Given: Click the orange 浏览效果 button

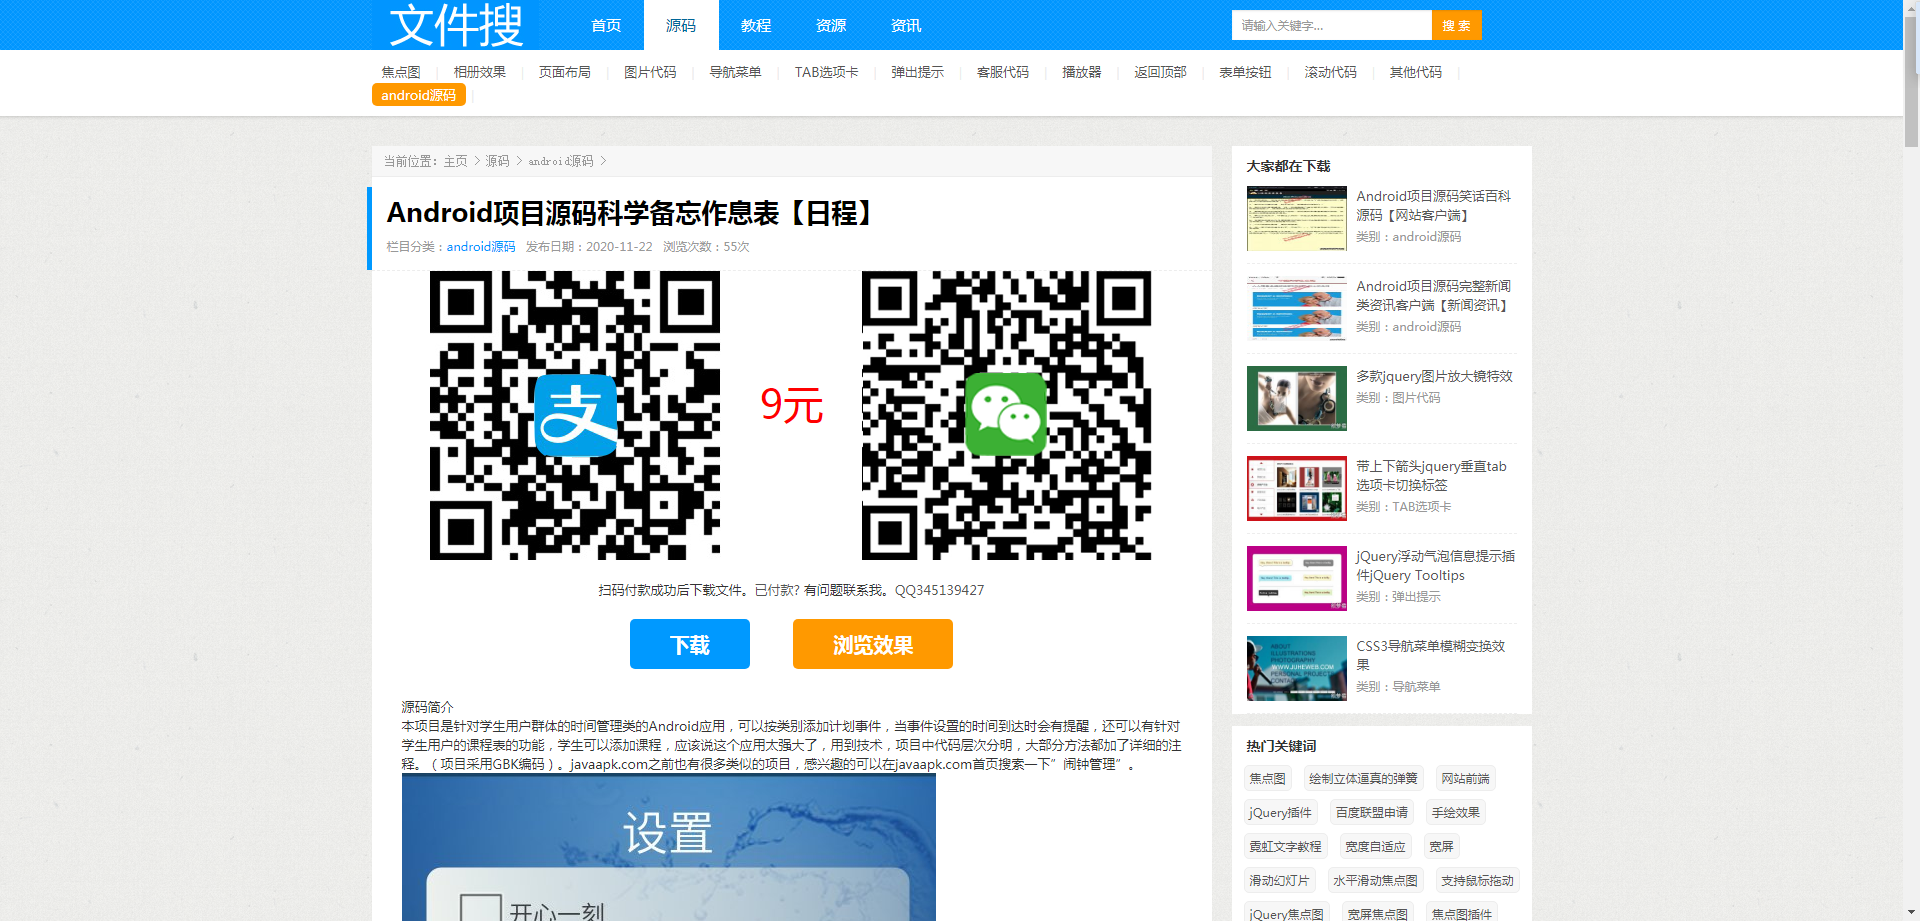Looking at the screenshot, I should [x=873, y=644].
